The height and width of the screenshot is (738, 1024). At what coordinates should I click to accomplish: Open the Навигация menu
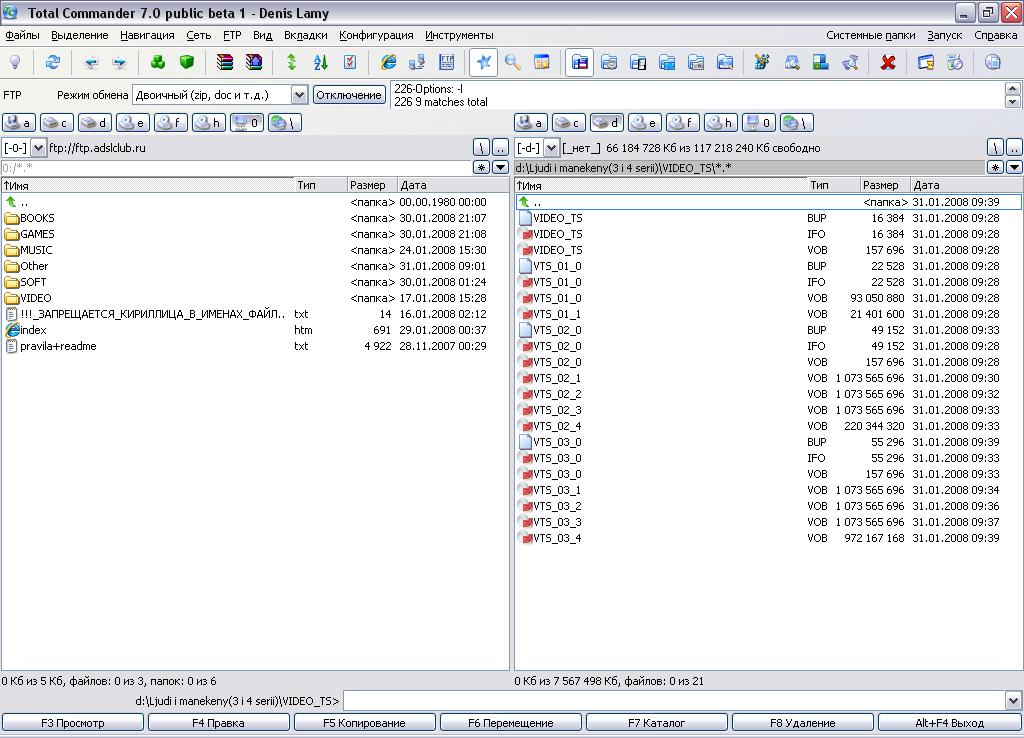tap(147, 35)
